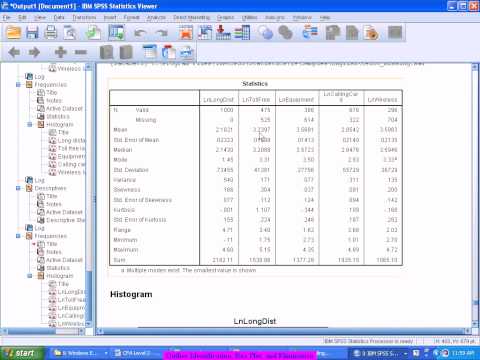Screen dimensions: 480x360
Task: Open a file with the Open toolbar icon
Action: [x=14, y=33]
